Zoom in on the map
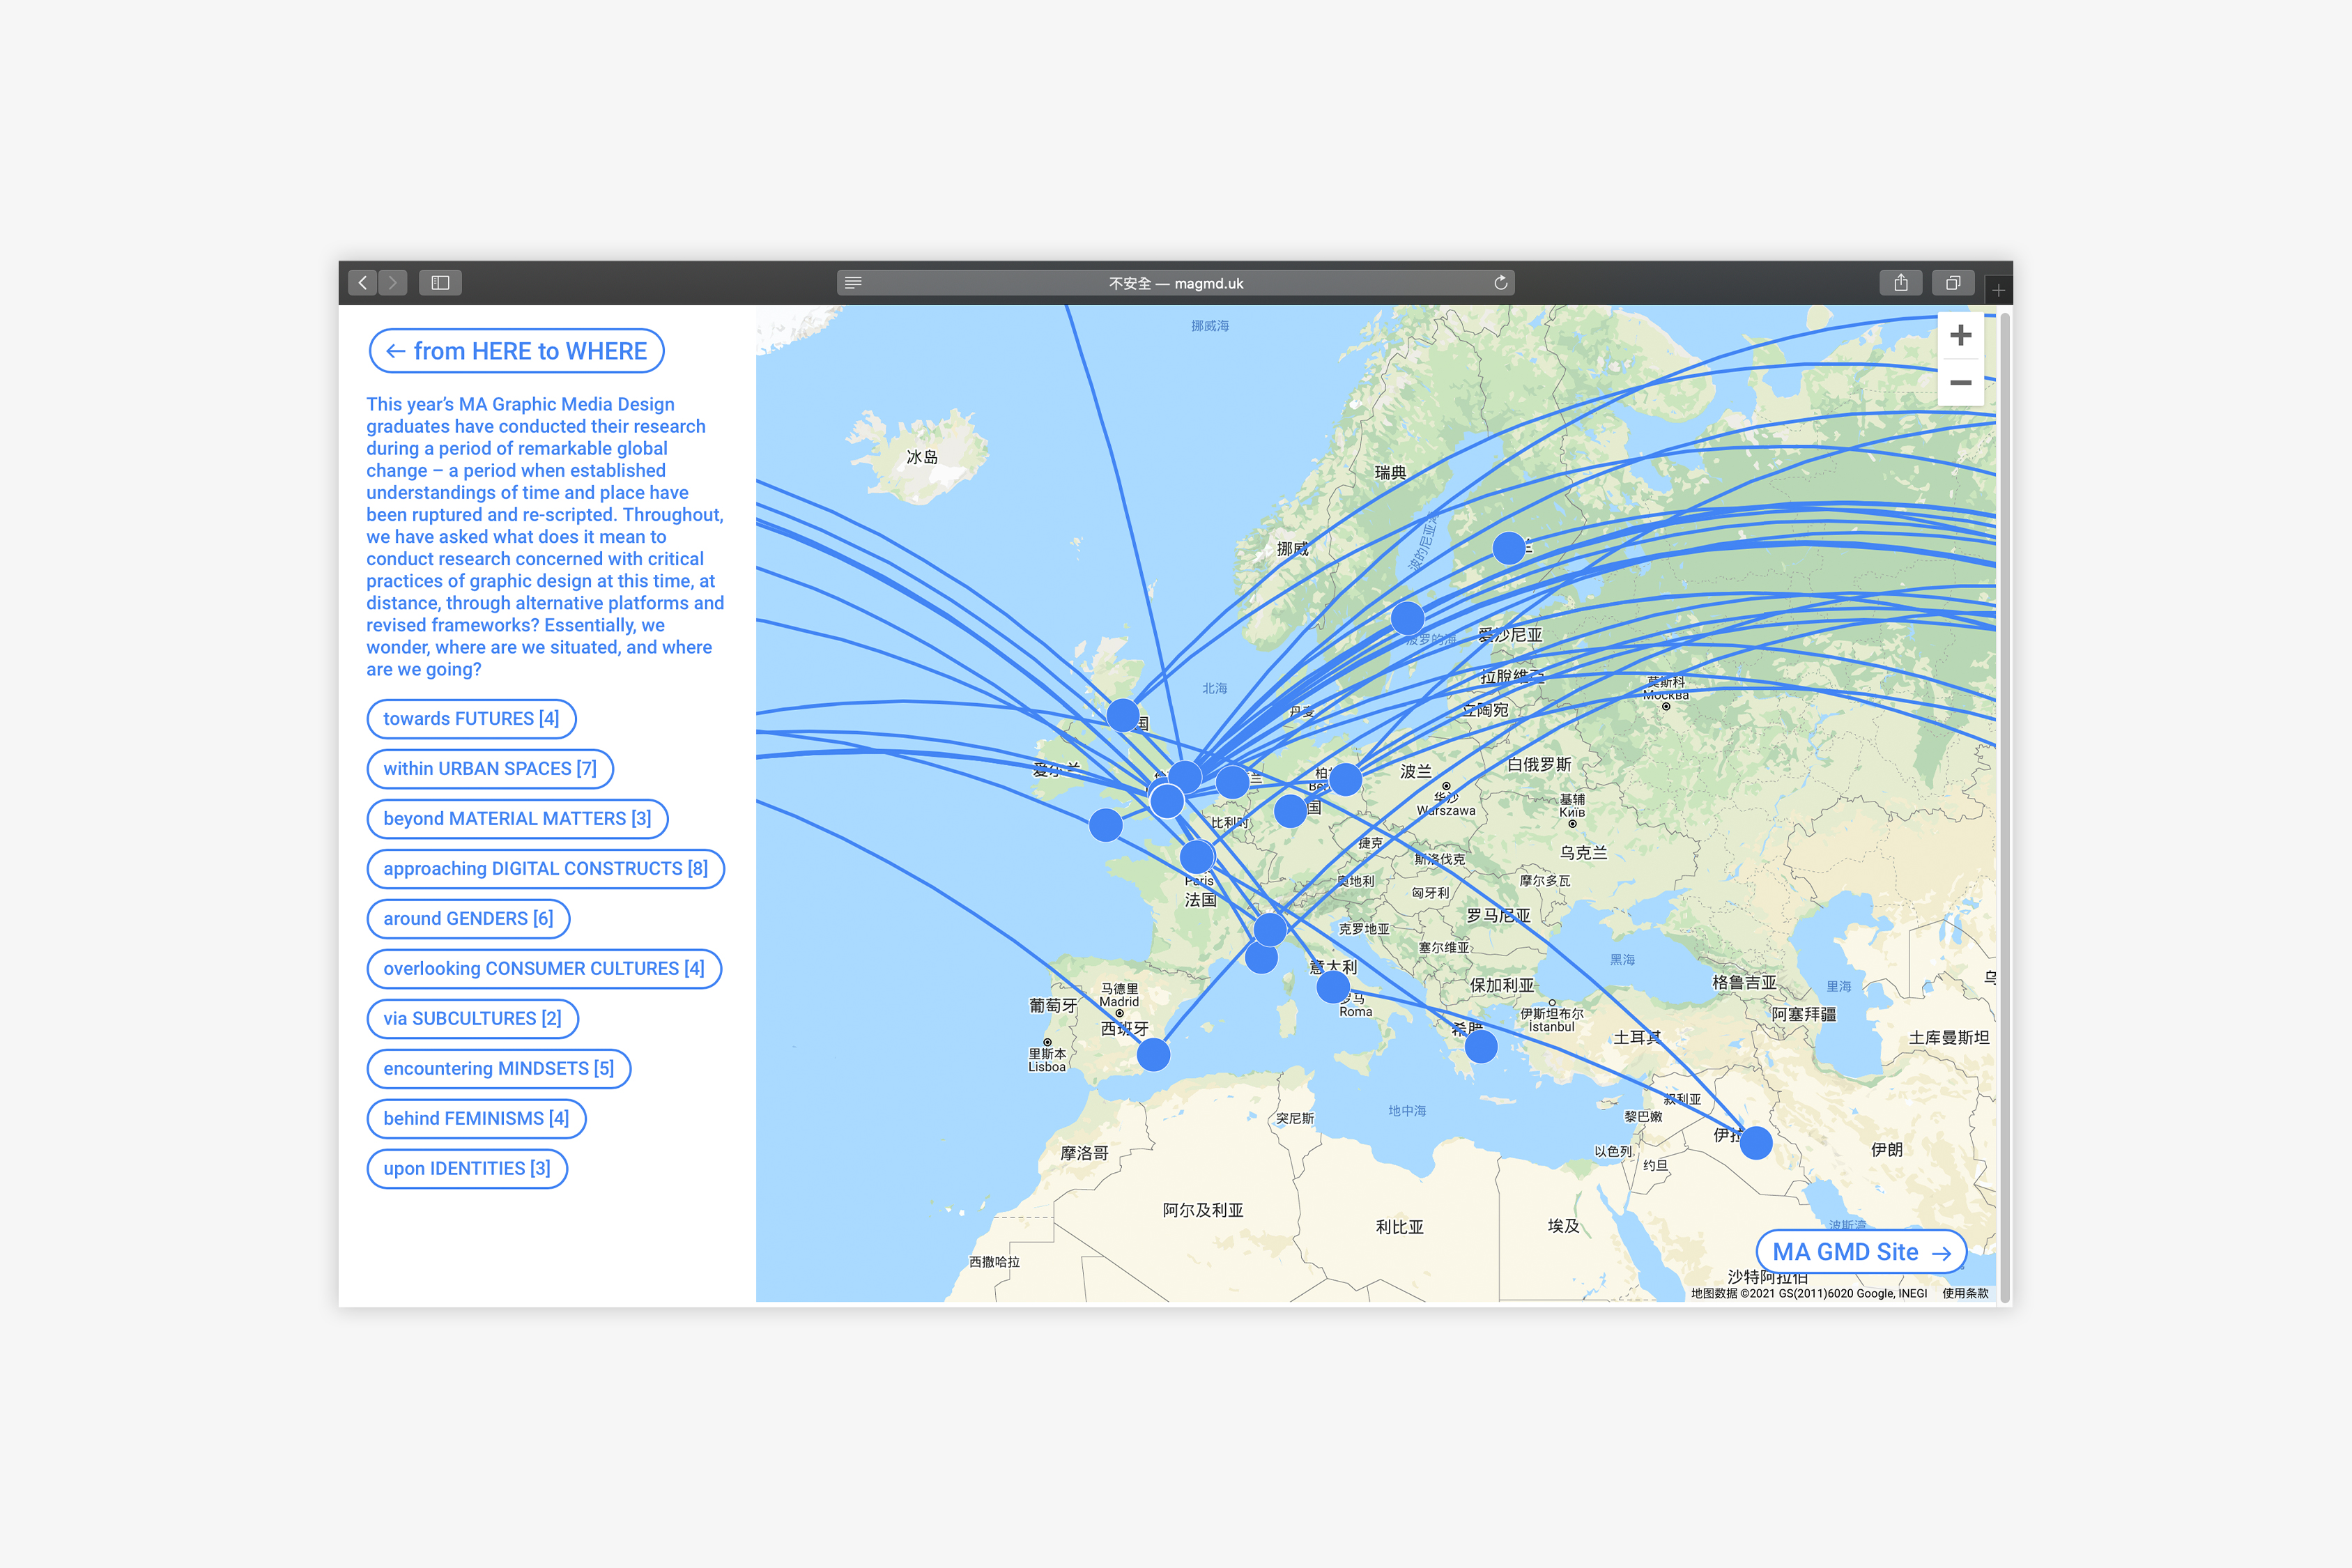The image size is (2352, 1568). (x=1960, y=335)
